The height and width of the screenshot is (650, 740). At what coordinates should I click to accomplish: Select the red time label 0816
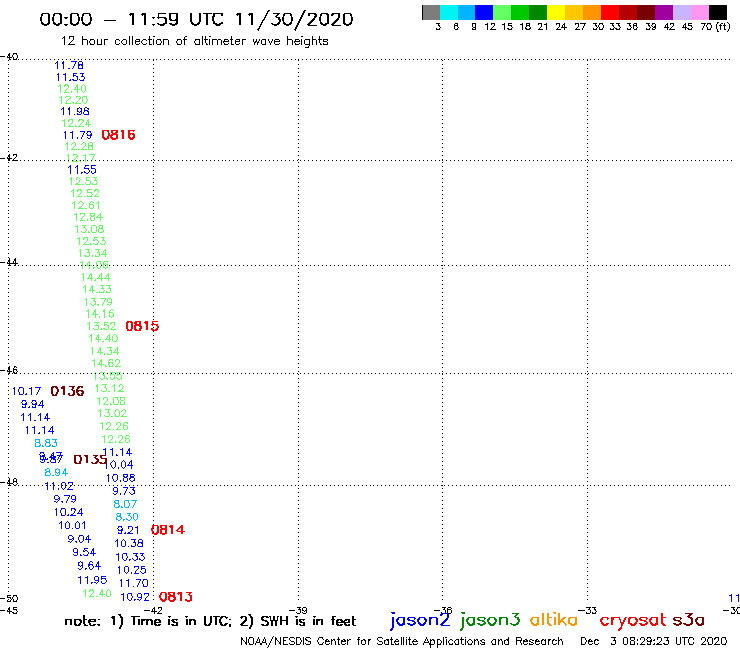click(118, 135)
